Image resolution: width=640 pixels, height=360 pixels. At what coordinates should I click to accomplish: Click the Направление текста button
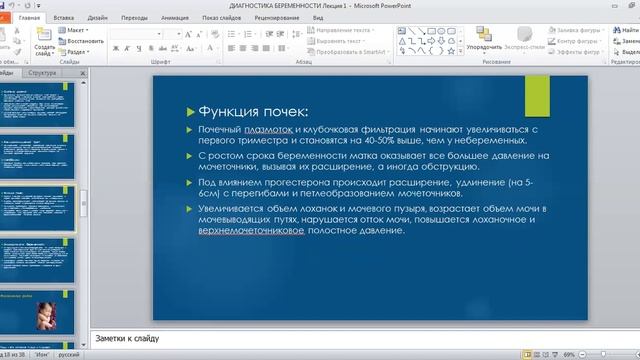click(340, 30)
